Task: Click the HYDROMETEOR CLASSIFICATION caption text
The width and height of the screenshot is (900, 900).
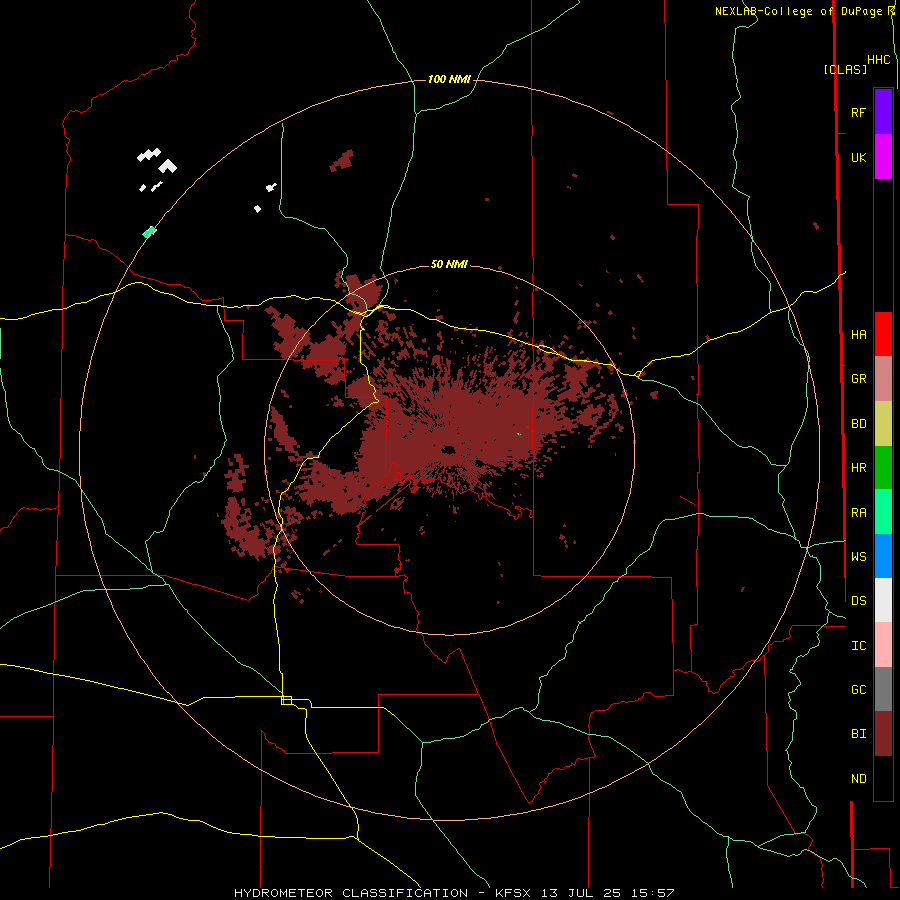Action: coord(351,893)
